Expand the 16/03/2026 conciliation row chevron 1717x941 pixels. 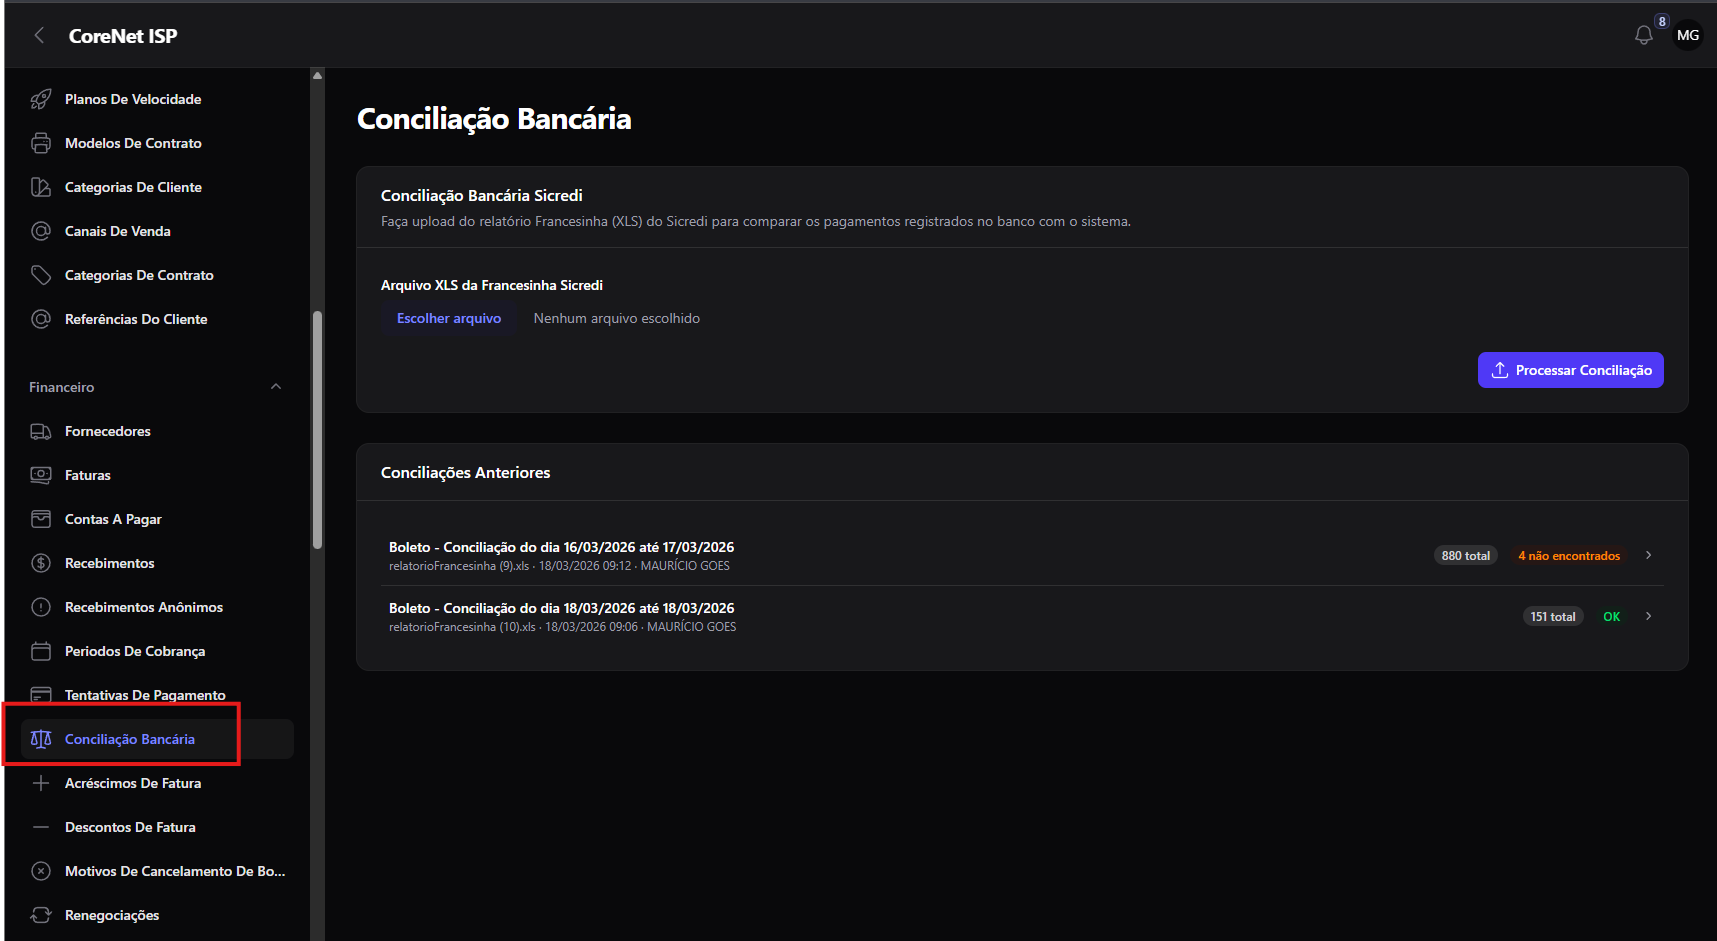[x=1648, y=555]
